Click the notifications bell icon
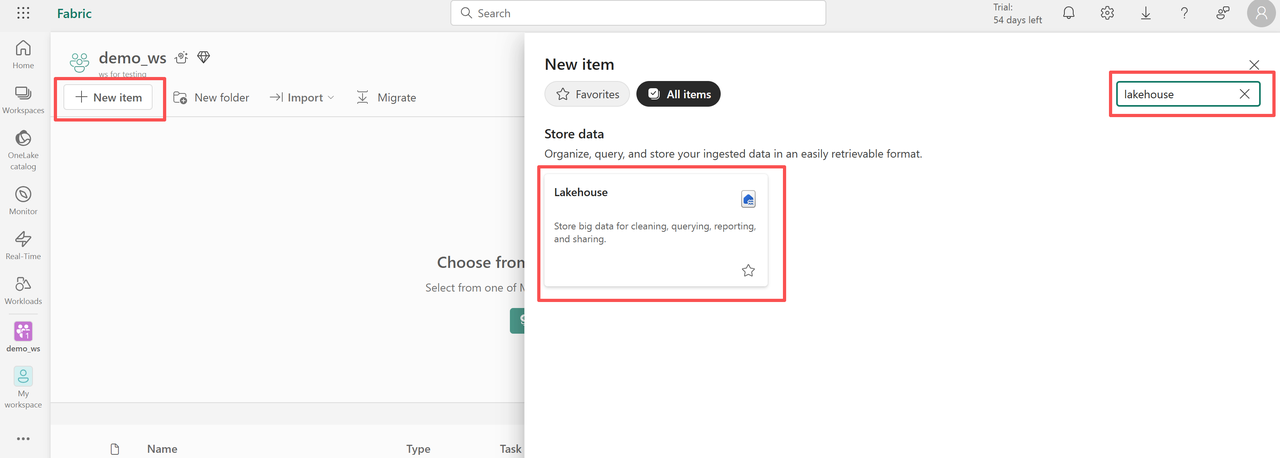Viewport: 1280px width, 458px height. (1069, 14)
